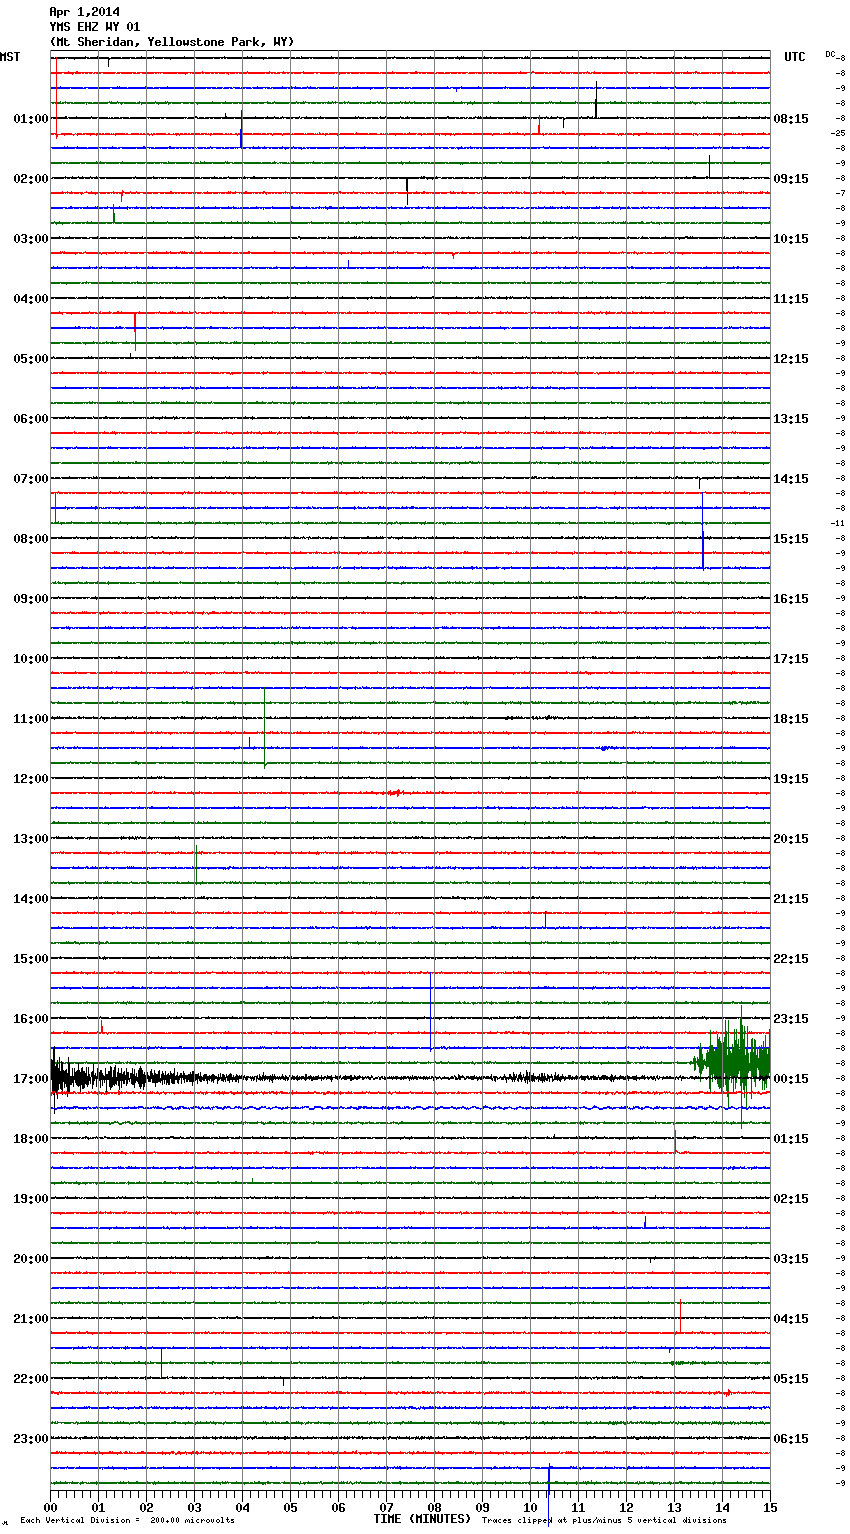Click the '(Mt Sheridan, Yellowstone Park, WY)' caption
The height and width of the screenshot is (1534, 850).
point(172,42)
